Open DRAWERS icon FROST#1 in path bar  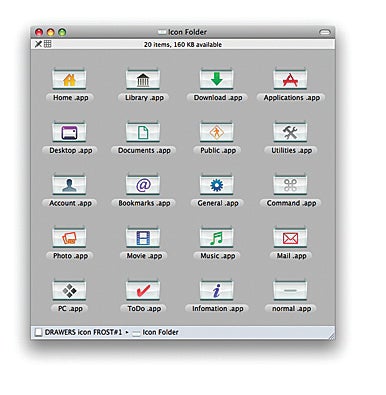tap(79, 332)
